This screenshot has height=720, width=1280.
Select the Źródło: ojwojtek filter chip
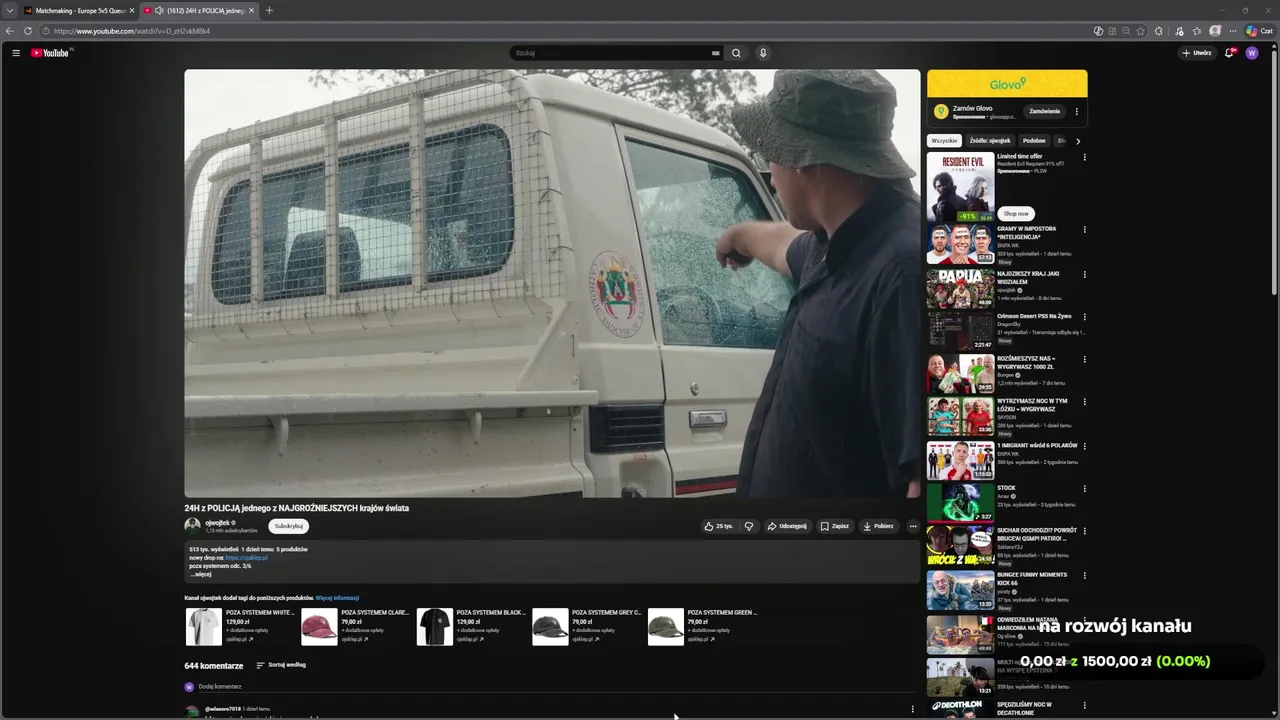tap(990, 141)
